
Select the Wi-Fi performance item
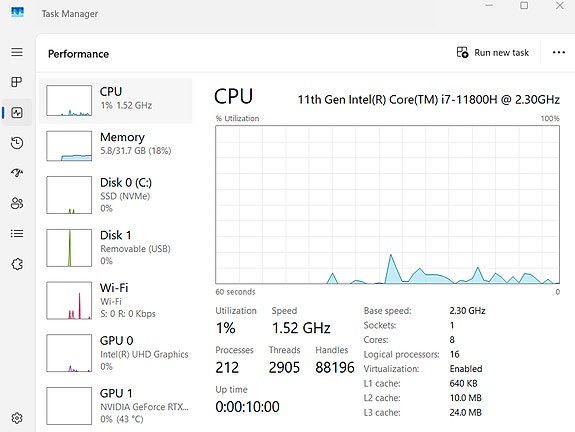tap(116, 300)
